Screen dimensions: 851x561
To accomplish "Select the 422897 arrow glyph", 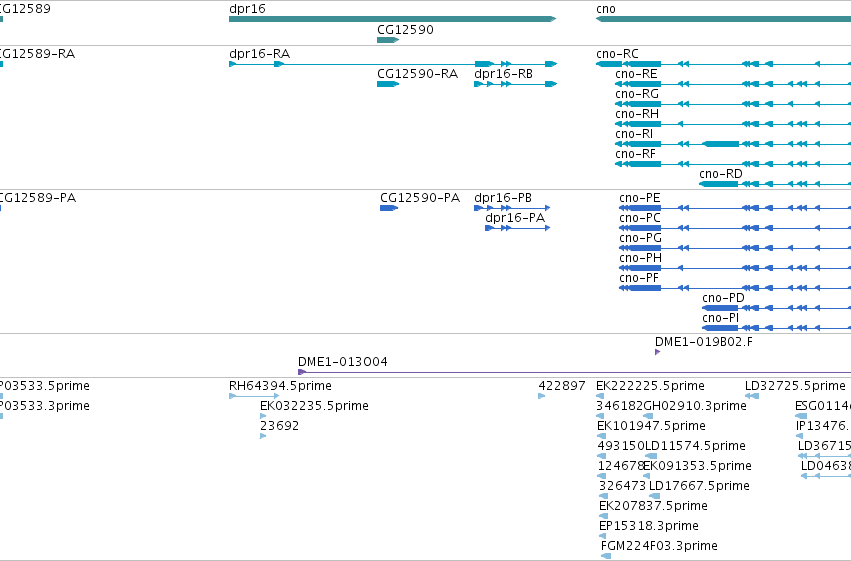I will point(542,396).
